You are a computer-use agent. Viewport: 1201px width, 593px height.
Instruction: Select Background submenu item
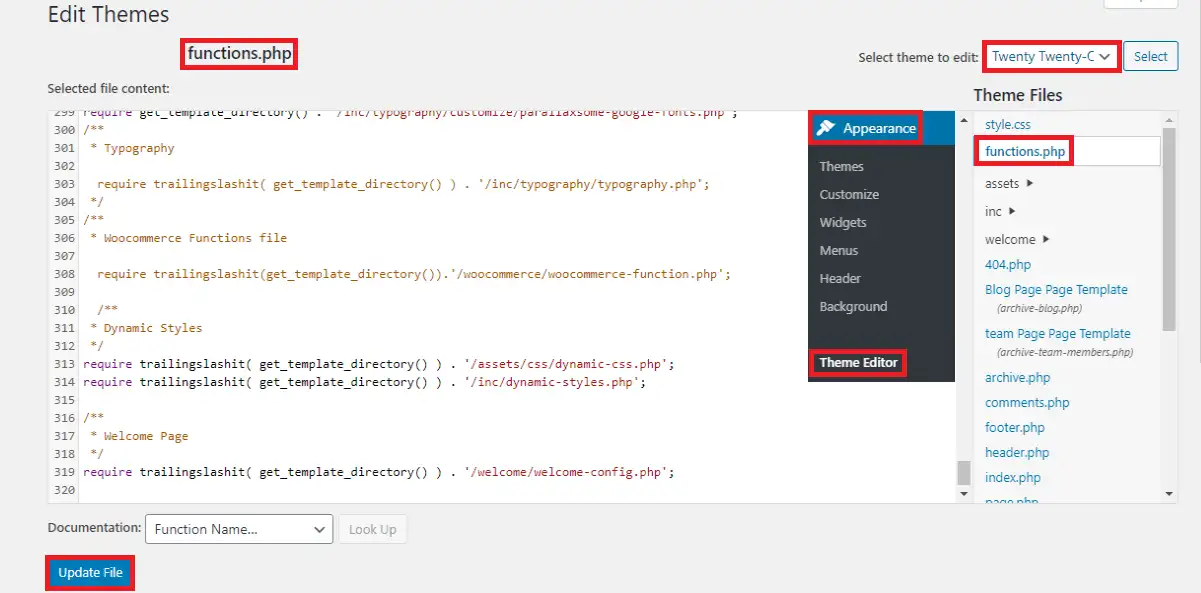coord(853,306)
